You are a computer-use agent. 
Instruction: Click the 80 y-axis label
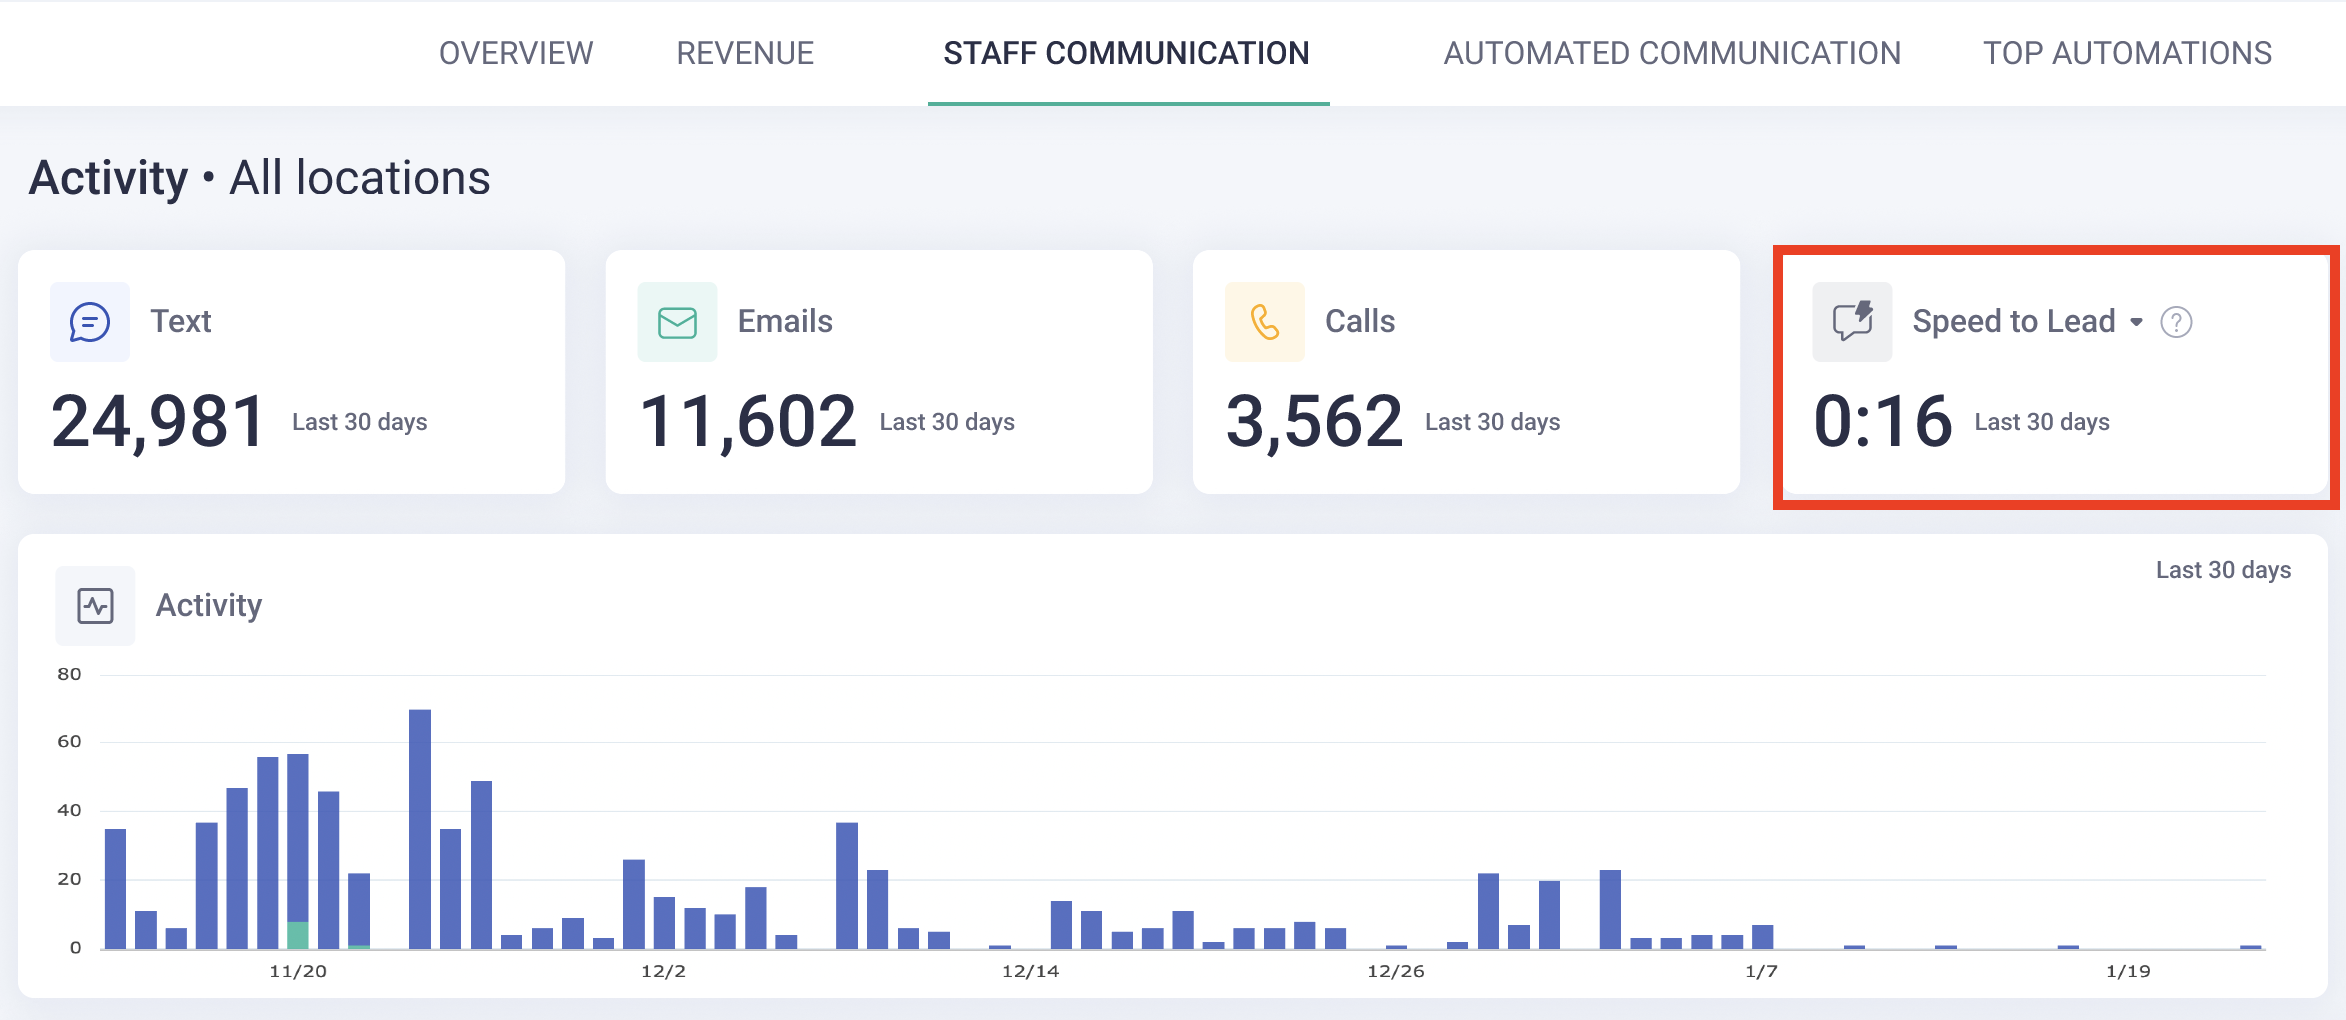pos(69,674)
